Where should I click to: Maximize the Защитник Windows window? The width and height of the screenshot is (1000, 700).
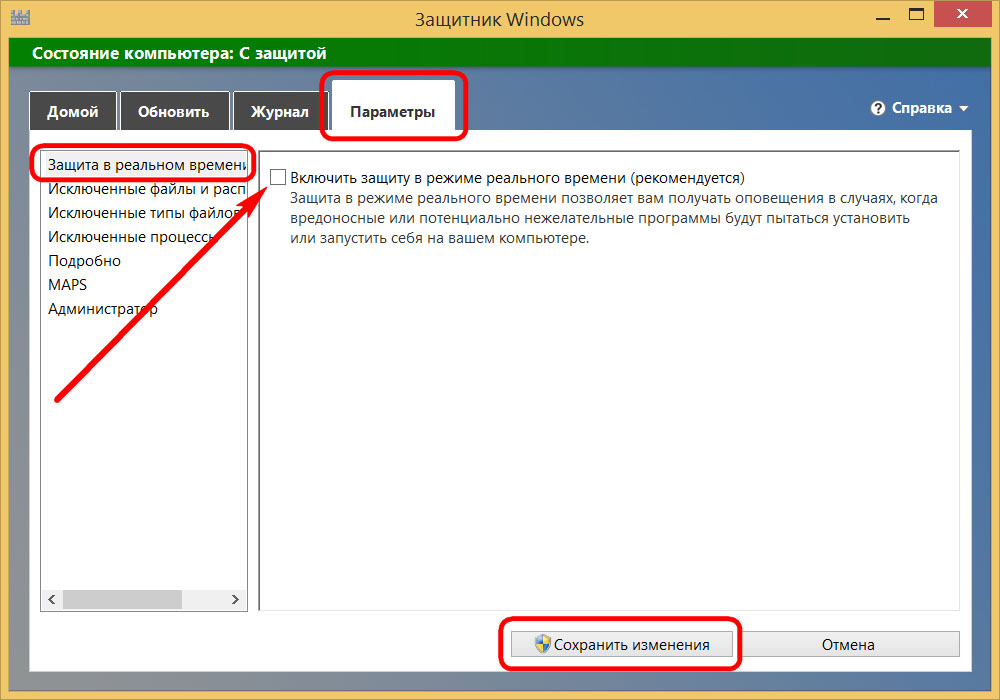916,14
